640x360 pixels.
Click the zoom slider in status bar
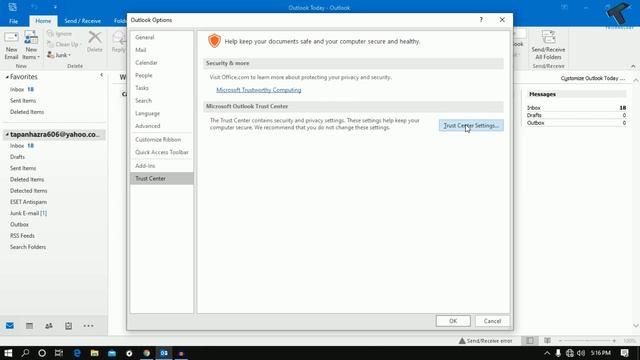point(588,341)
